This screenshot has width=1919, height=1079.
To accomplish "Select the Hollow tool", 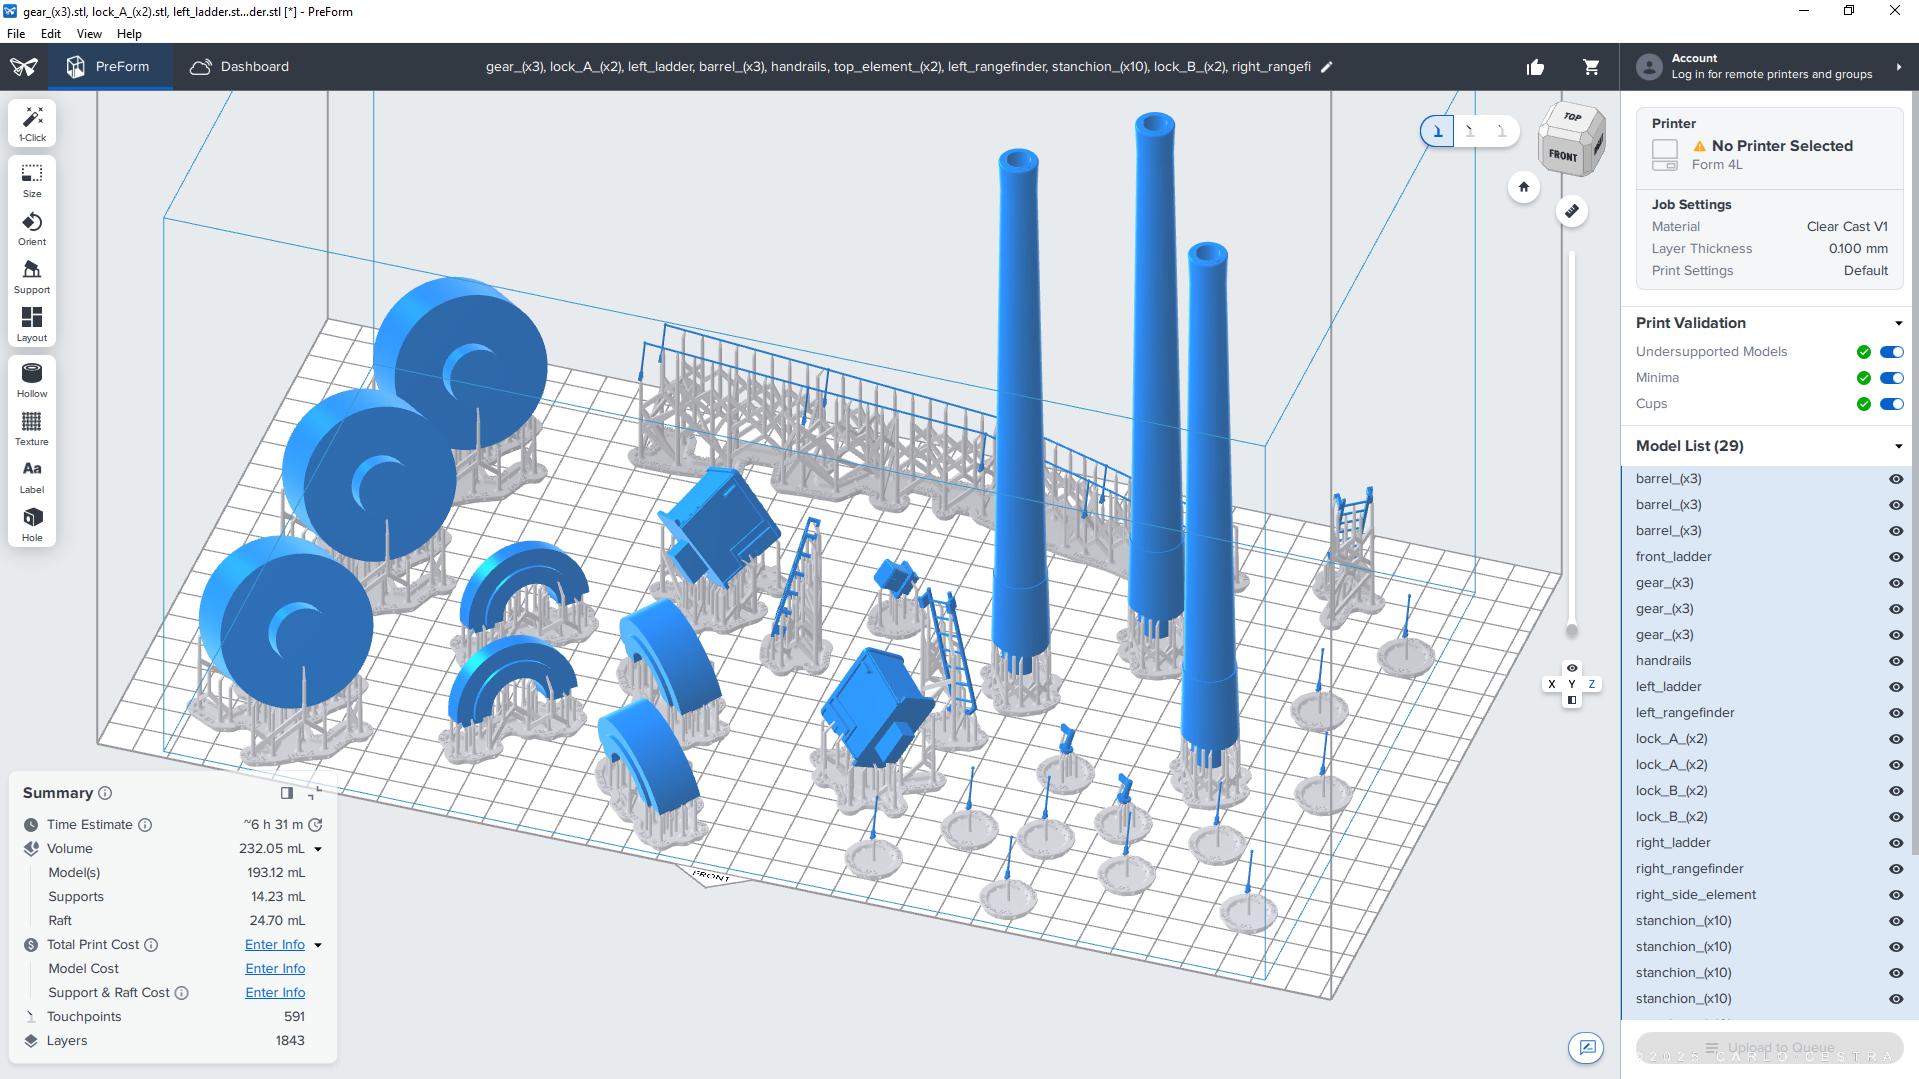I will (x=32, y=380).
